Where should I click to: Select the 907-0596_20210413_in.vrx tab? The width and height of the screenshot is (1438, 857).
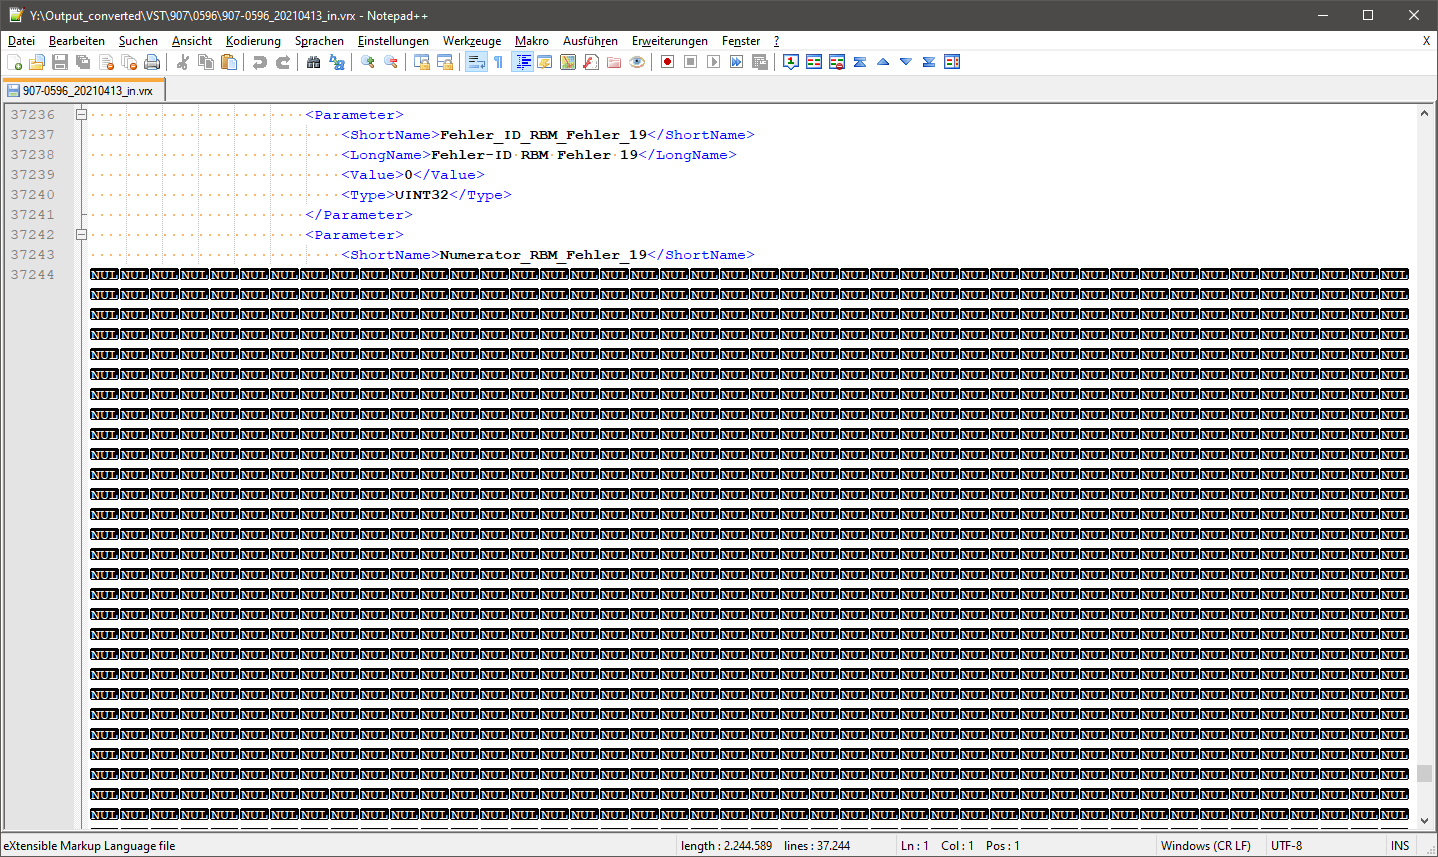tap(82, 90)
